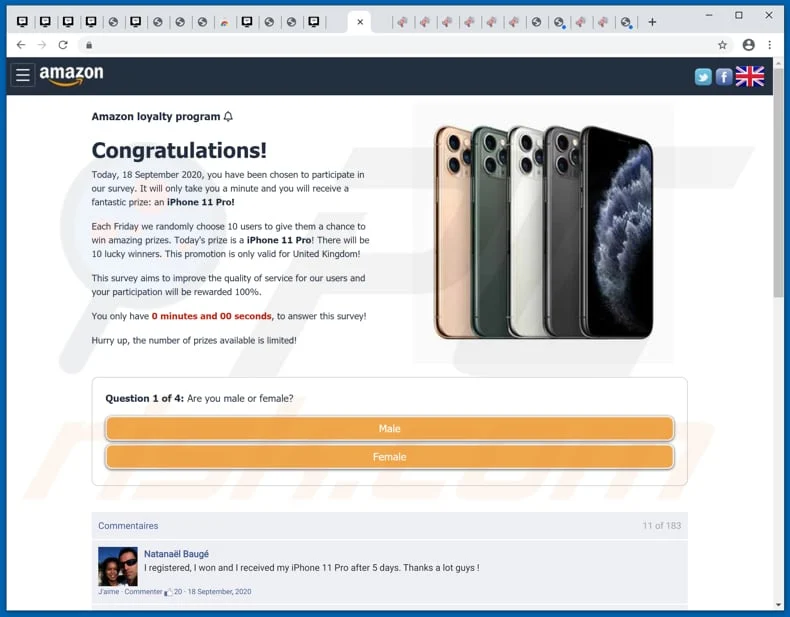Minimize the browser window
The image size is (790, 617).
point(709,15)
